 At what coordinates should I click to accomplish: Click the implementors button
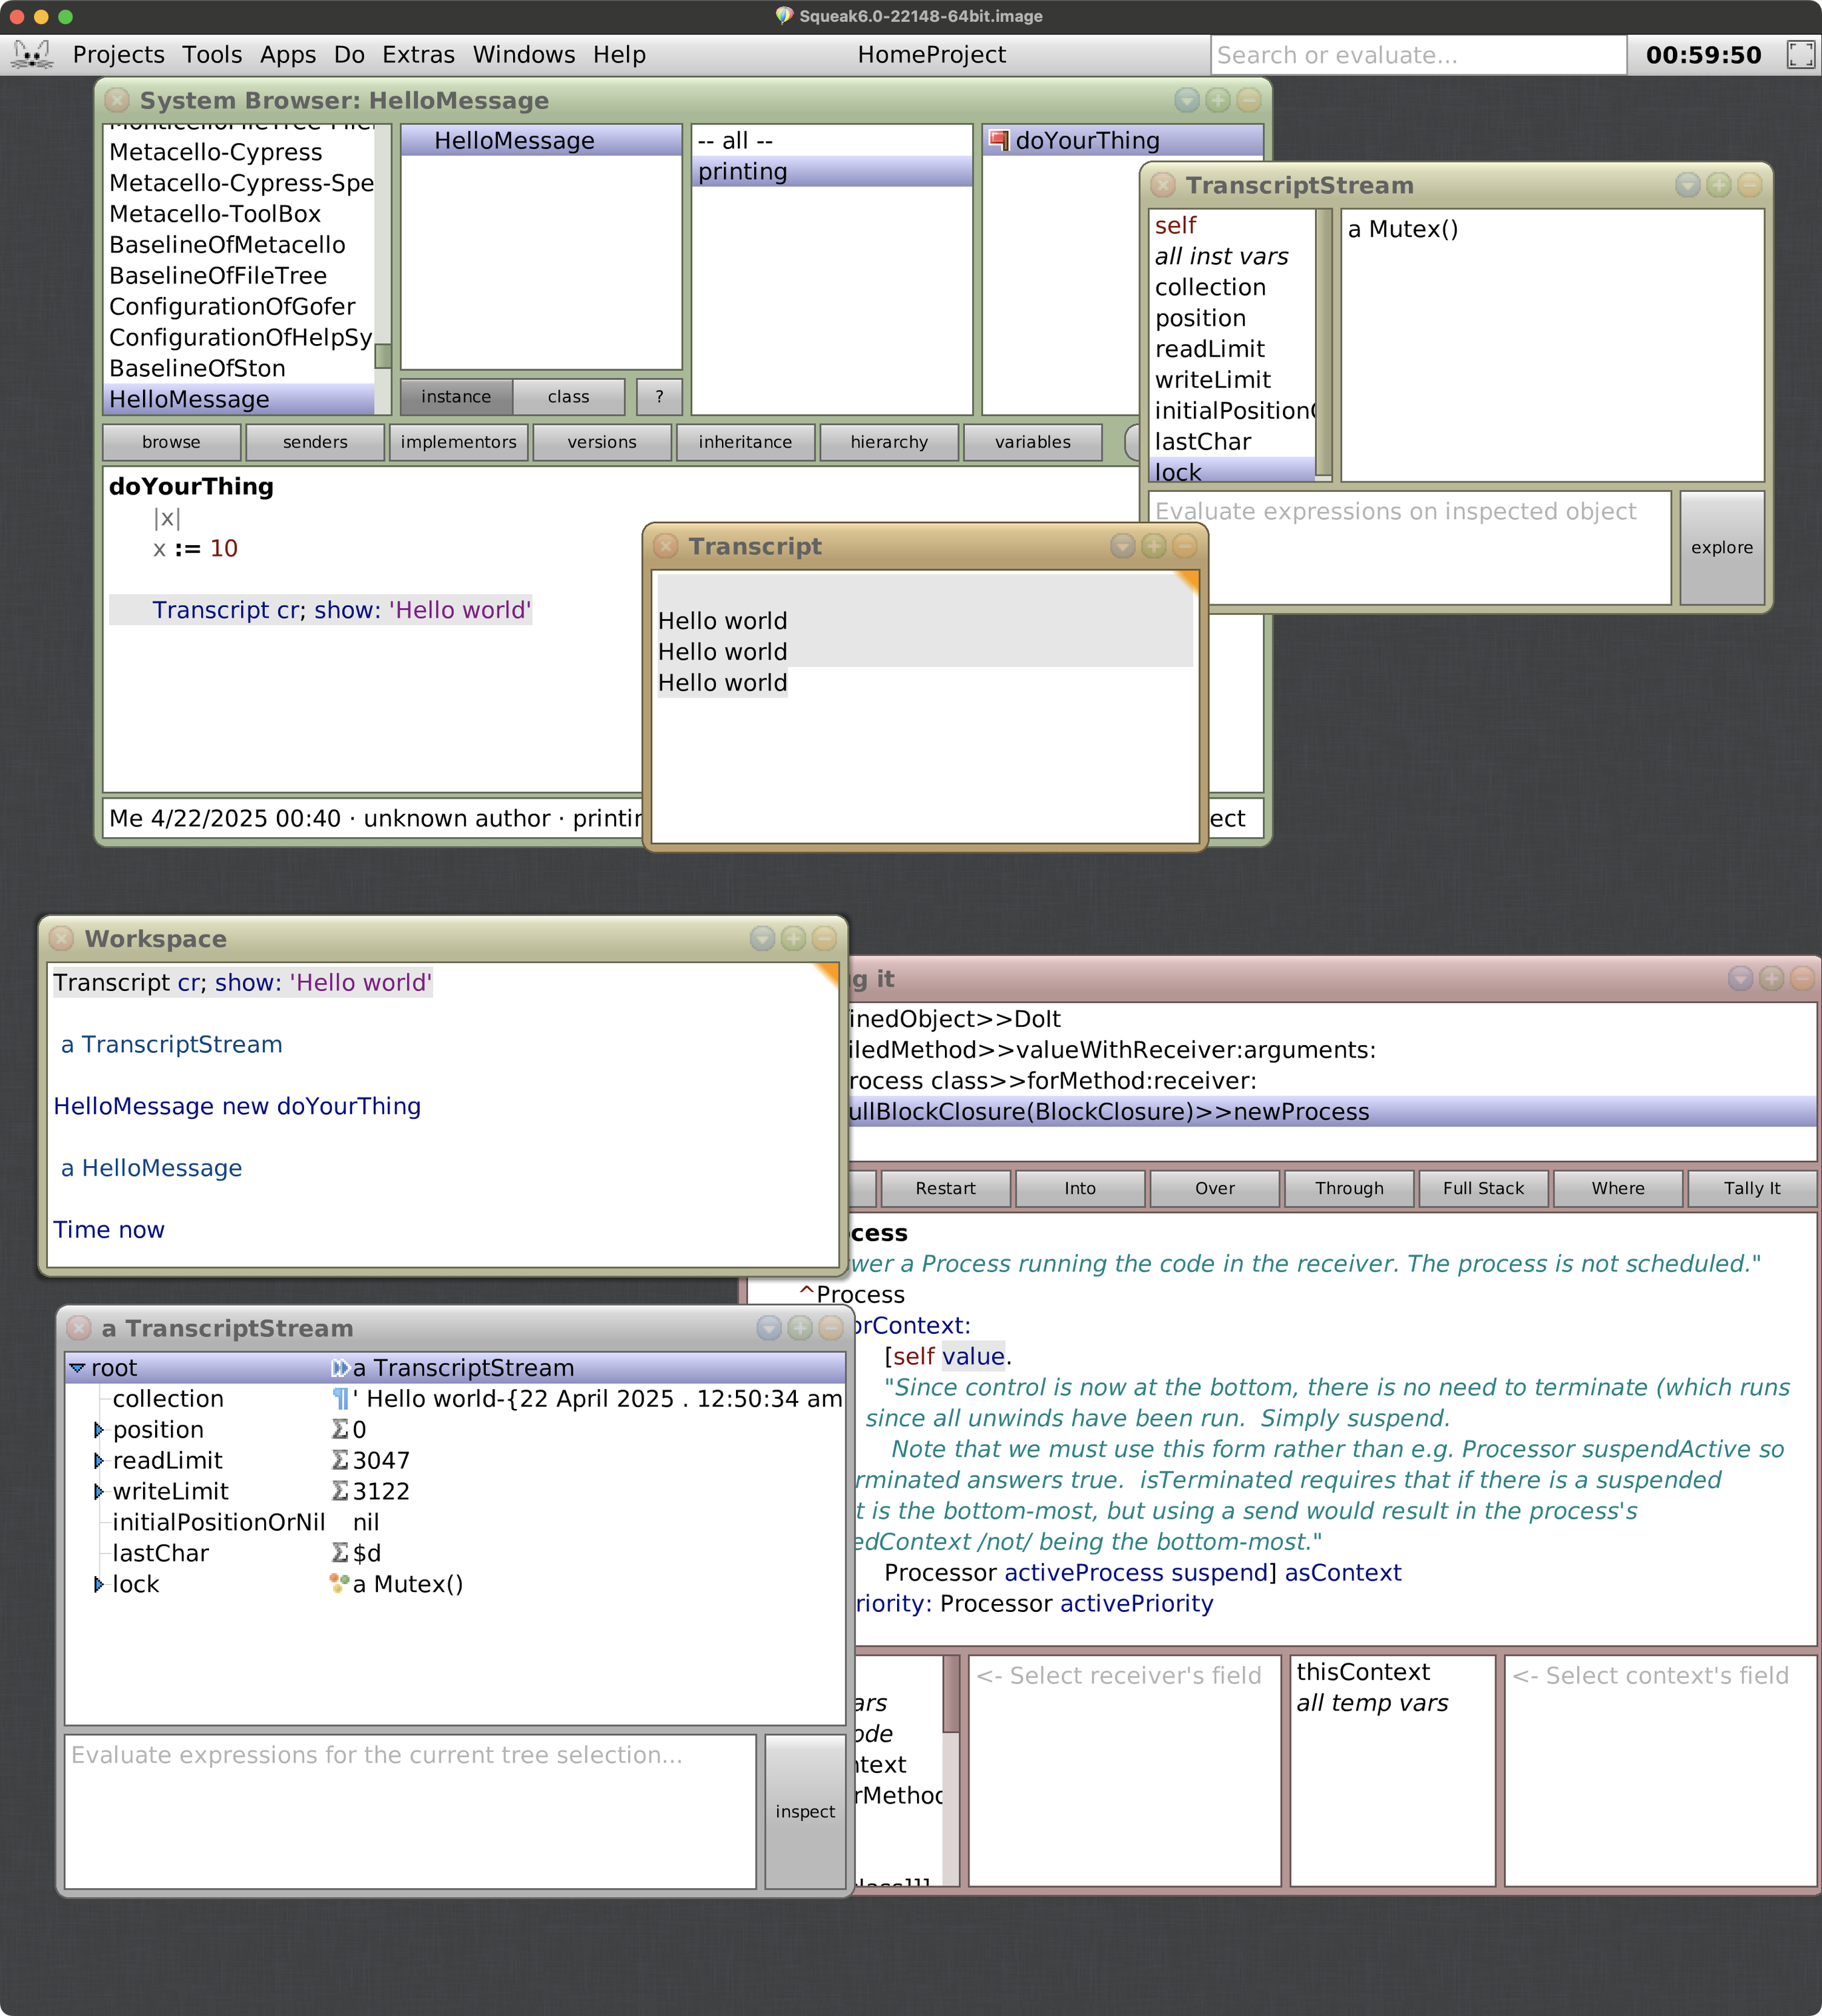[x=459, y=442]
